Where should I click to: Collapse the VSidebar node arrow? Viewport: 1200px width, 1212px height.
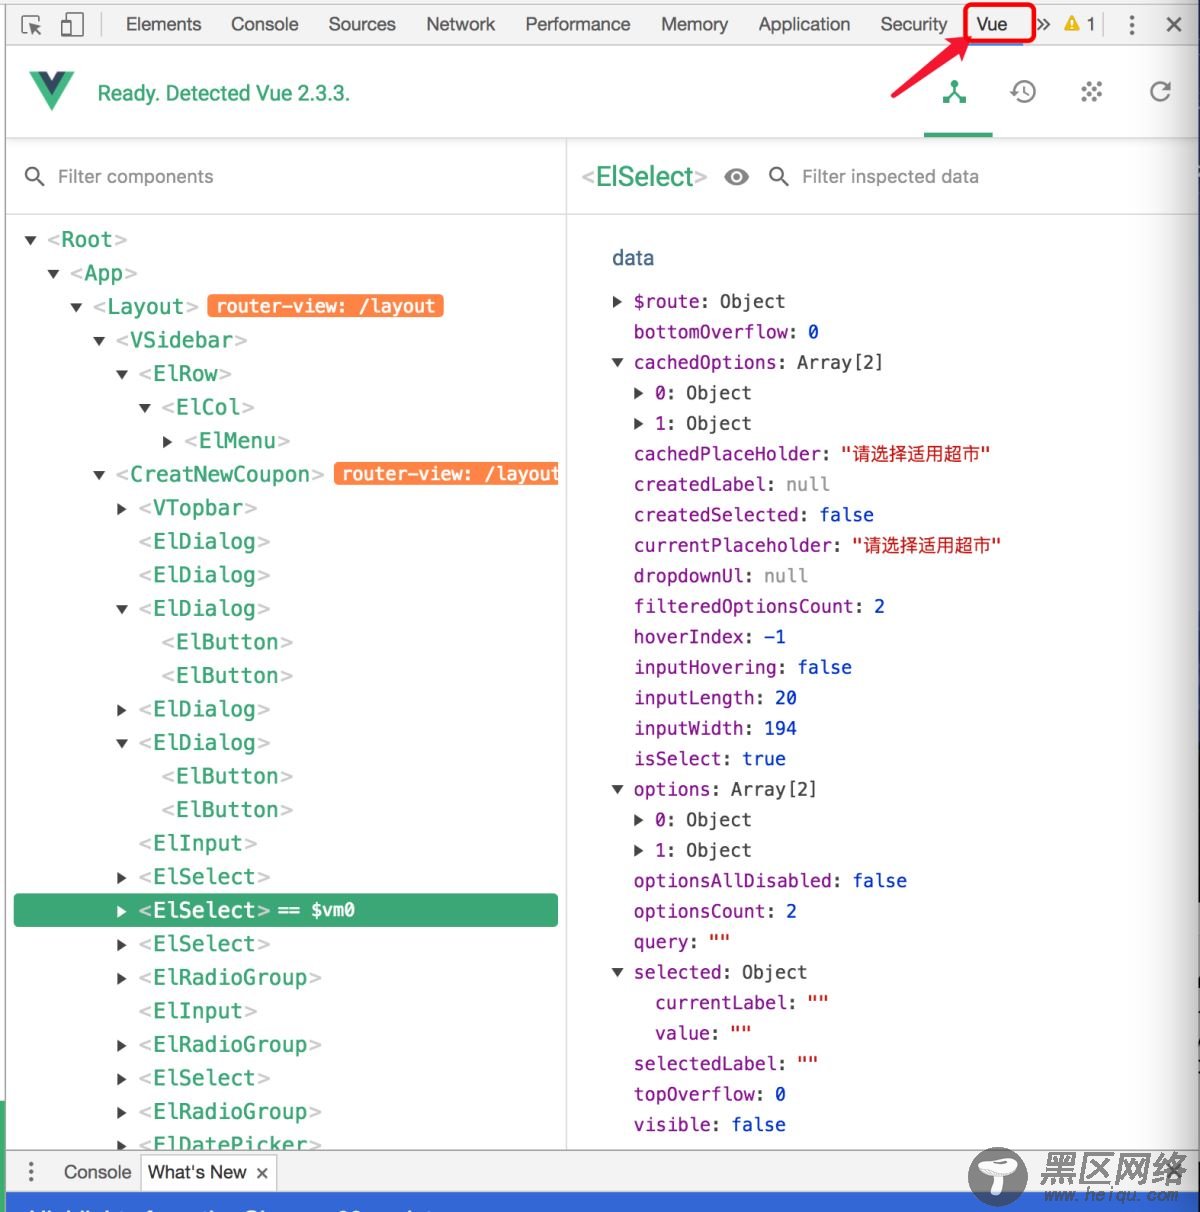pyautogui.click(x=99, y=341)
